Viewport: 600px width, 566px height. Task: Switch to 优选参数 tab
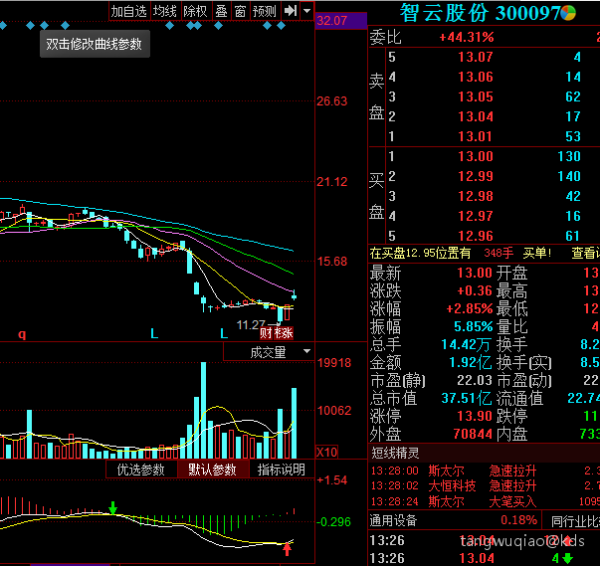[x=140, y=470]
